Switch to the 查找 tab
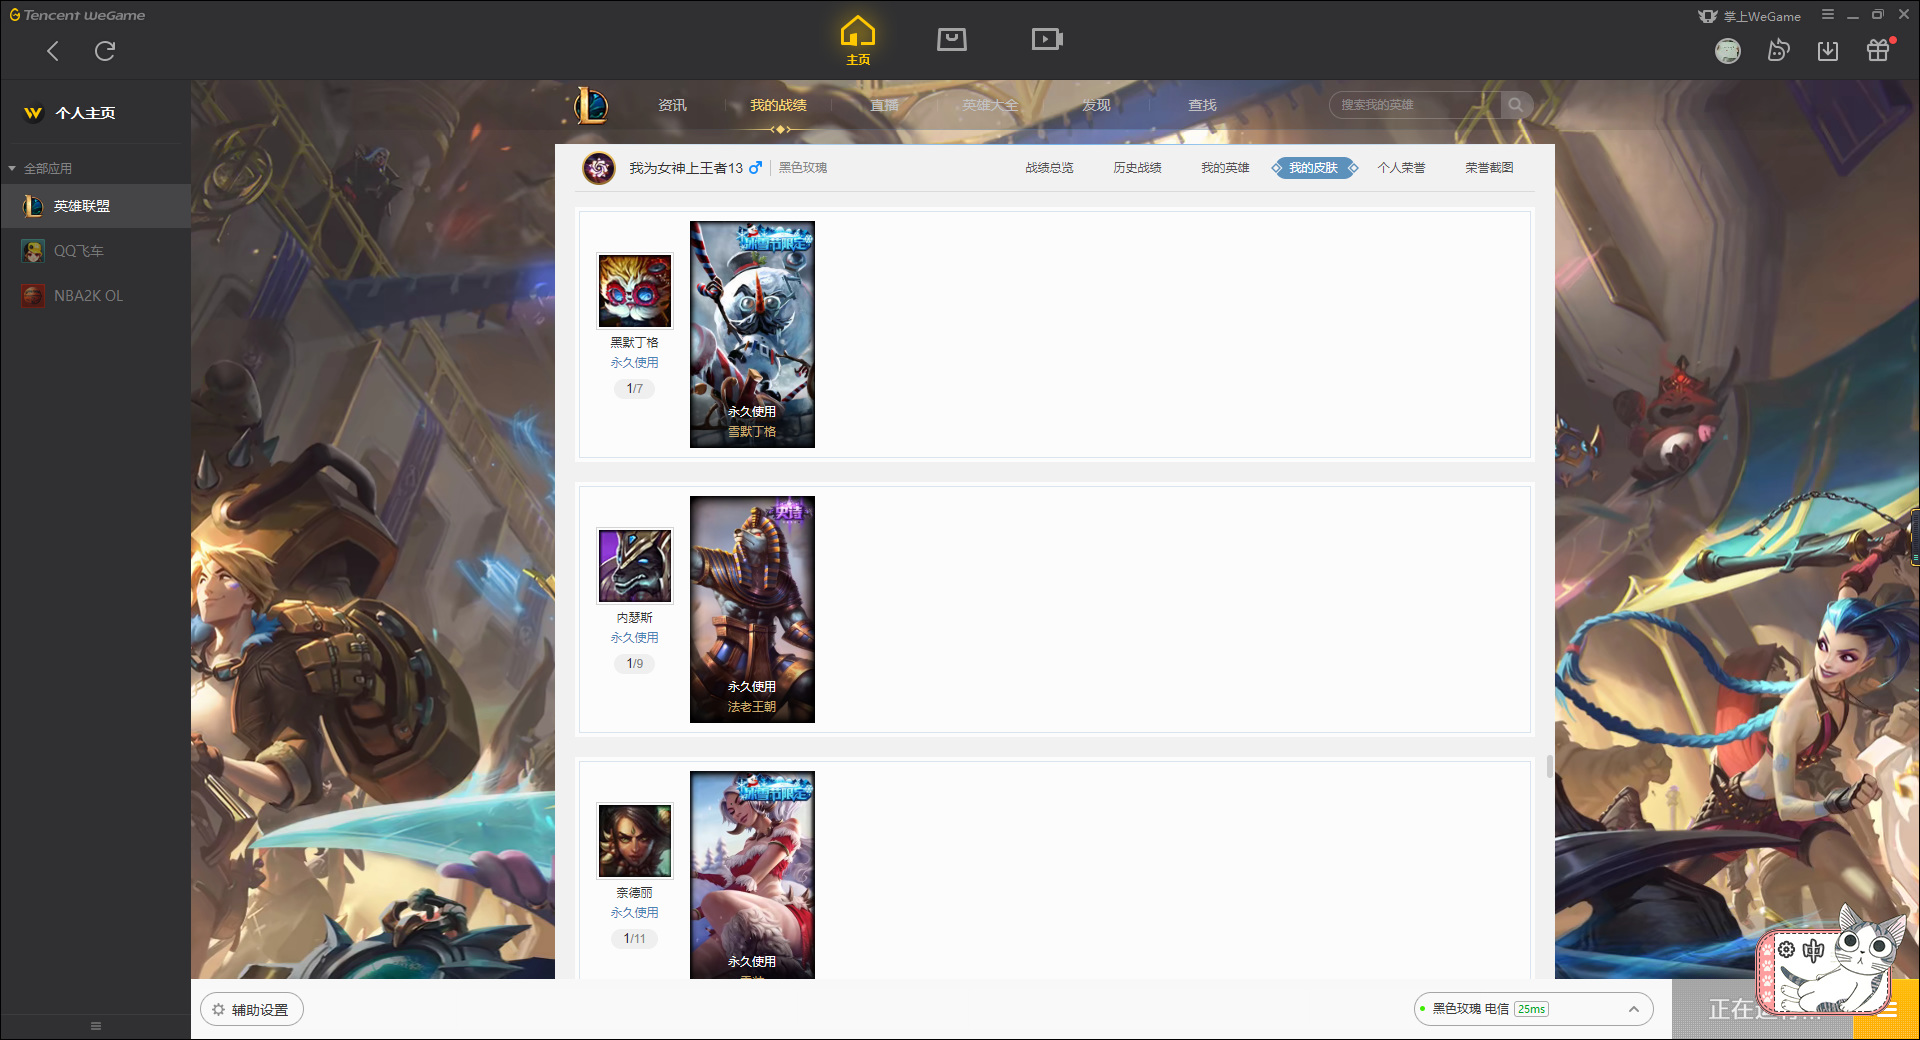The width and height of the screenshot is (1920, 1040). tap(1202, 105)
